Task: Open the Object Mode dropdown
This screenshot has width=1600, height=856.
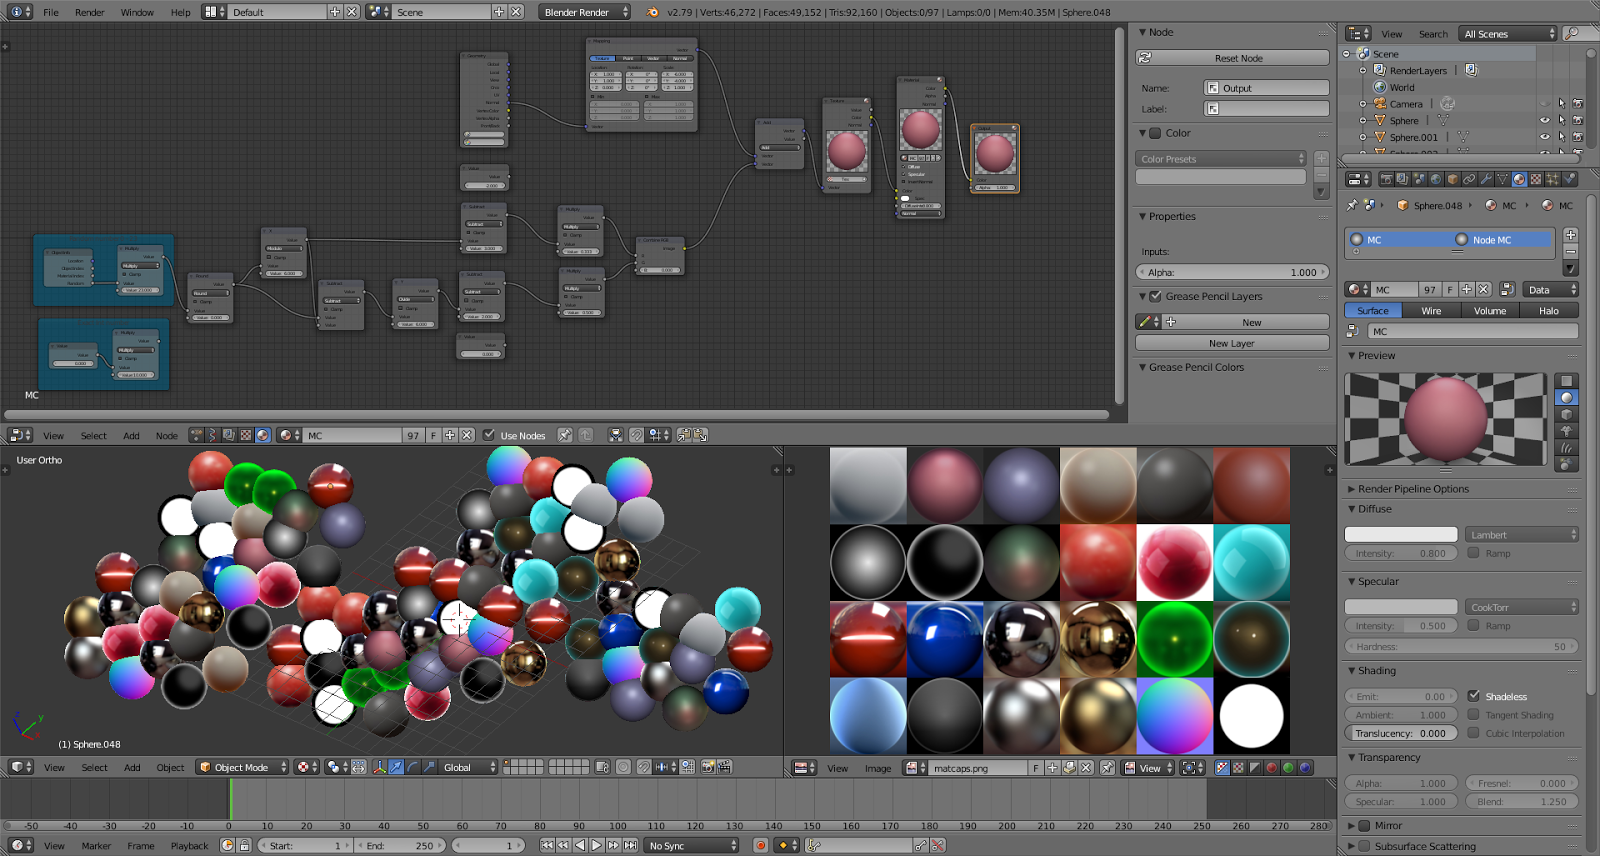Action: click(x=242, y=767)
